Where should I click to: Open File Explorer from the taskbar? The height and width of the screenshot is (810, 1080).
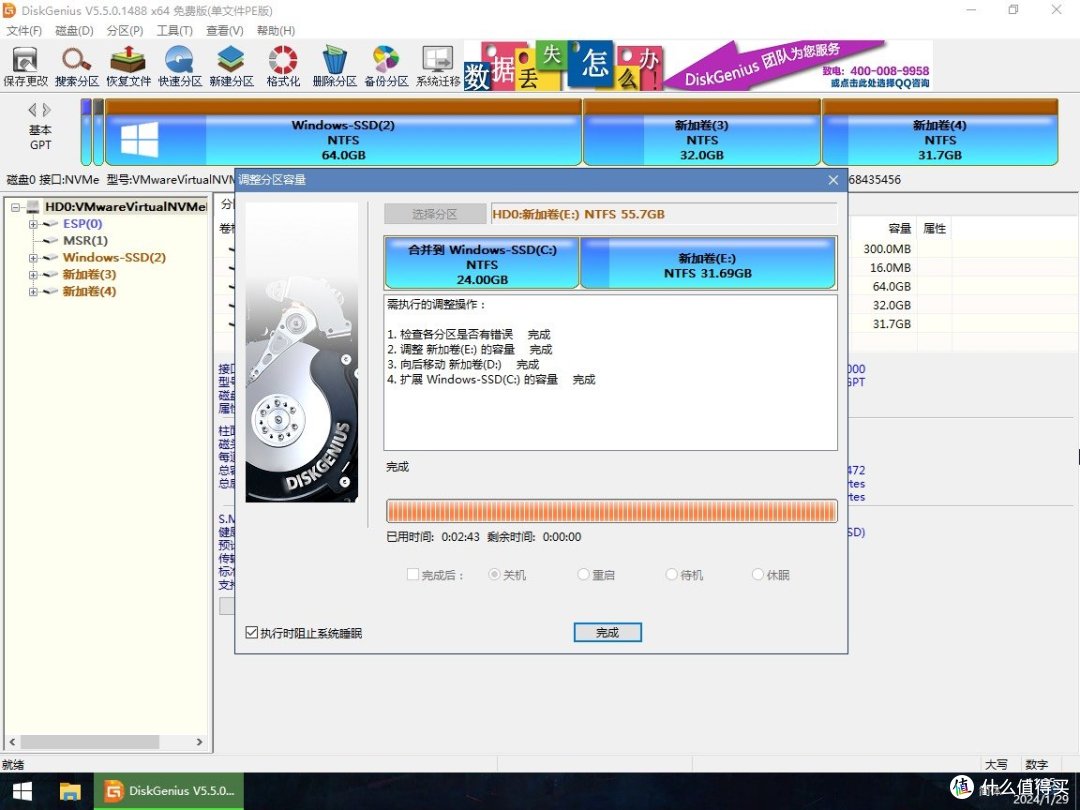point(70,791)
